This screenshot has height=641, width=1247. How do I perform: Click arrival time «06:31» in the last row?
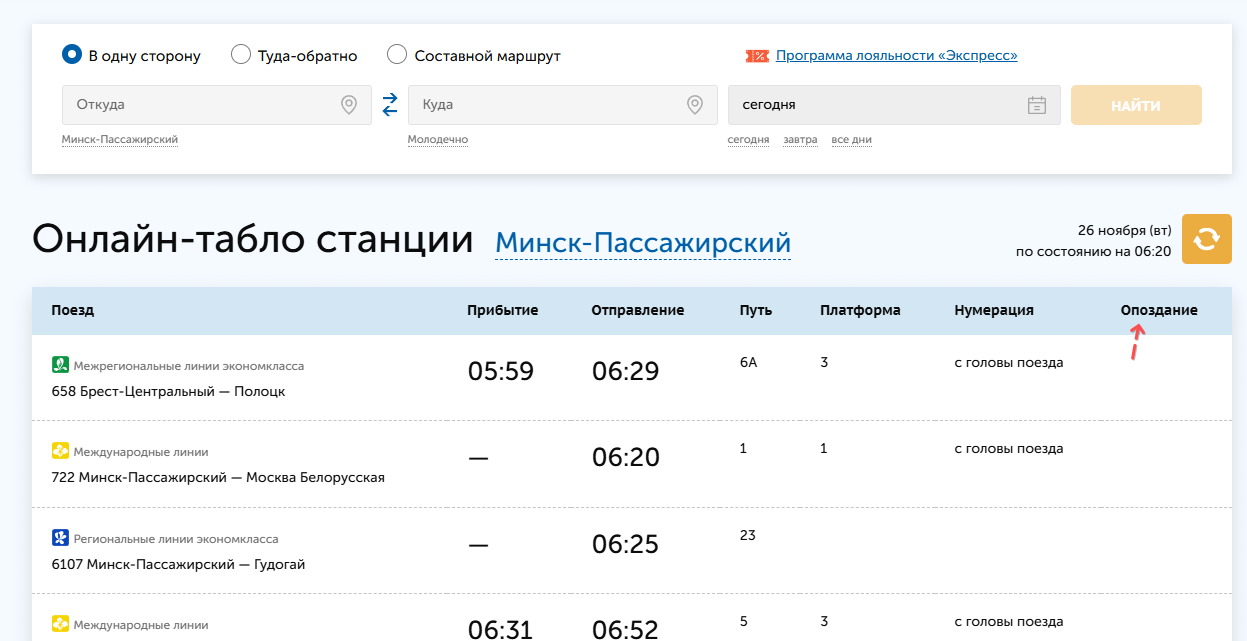(x=501, y=629)
